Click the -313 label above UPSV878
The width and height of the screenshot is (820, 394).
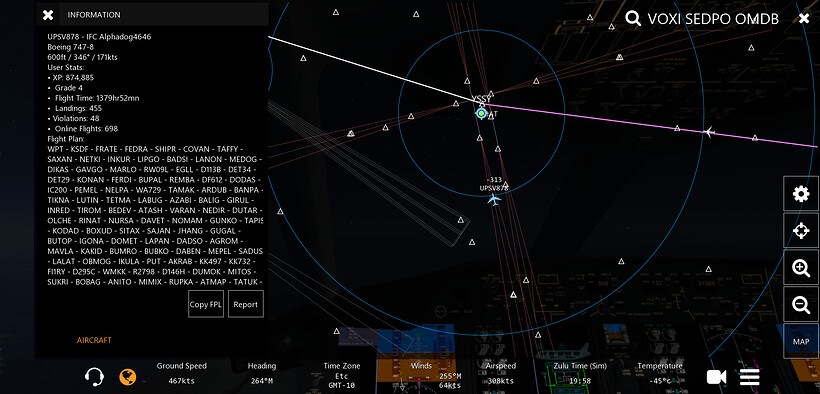[x=494, y=180]
